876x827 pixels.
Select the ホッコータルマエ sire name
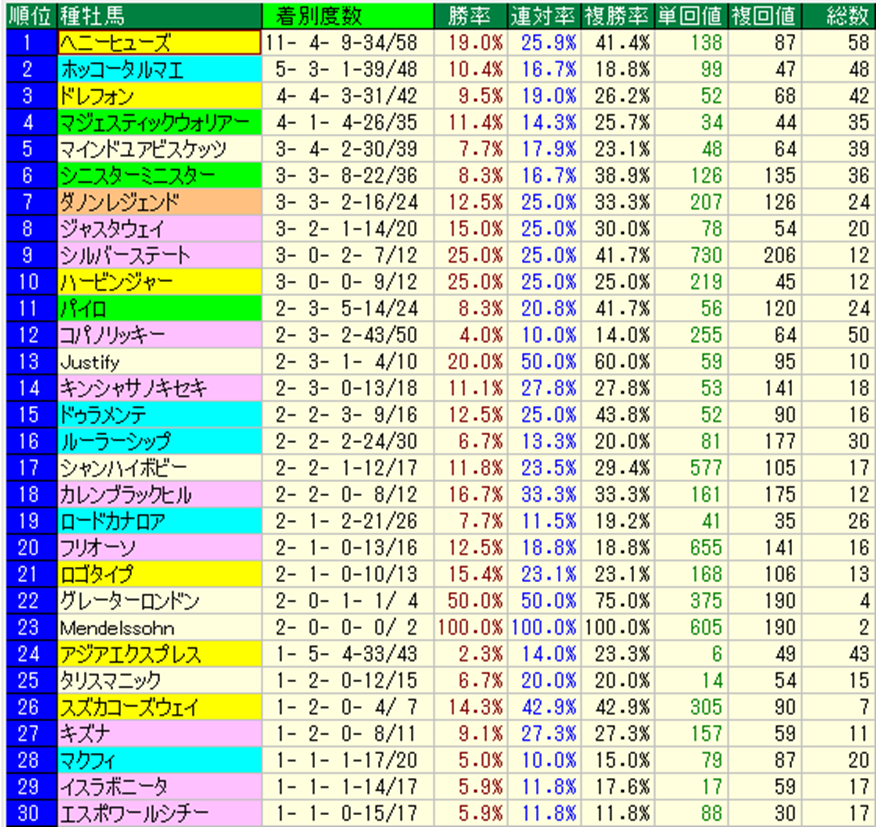click(x=160, y=69)
